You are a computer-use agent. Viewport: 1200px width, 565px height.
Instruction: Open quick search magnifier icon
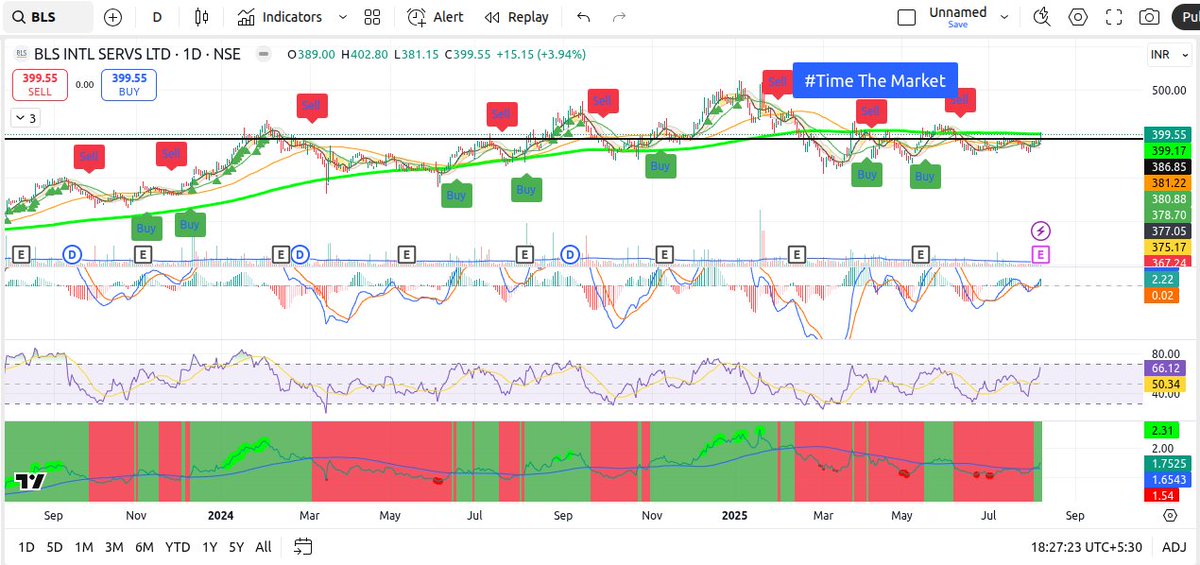pyautogui.click(x=1043, y=17)
